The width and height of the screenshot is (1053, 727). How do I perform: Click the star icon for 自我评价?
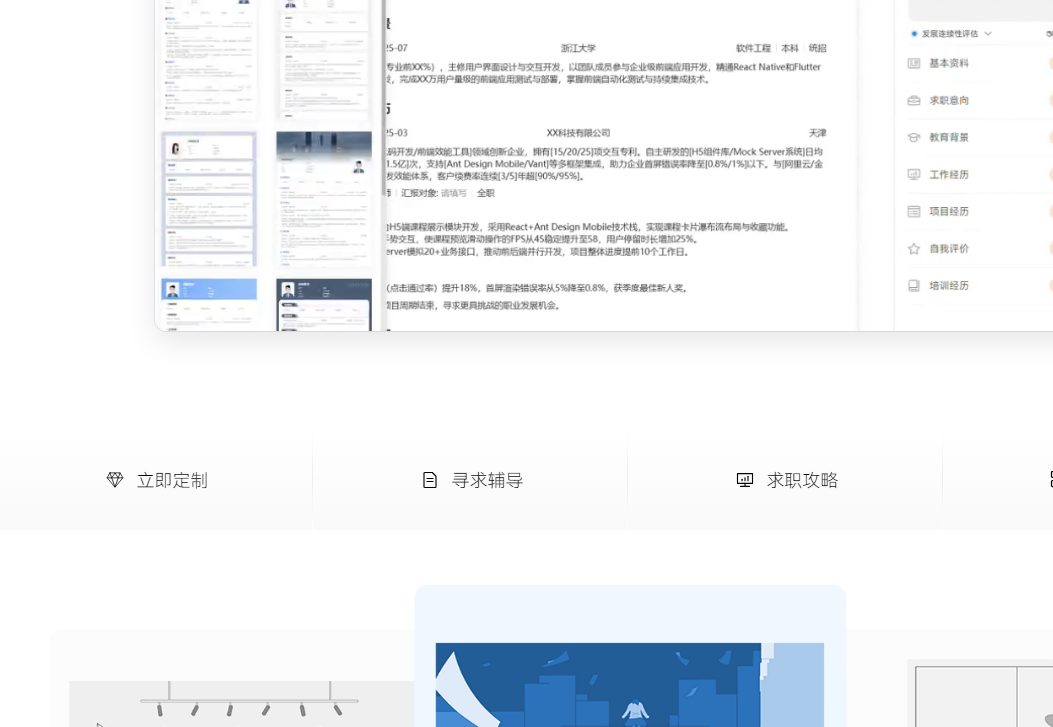(913, 248)
